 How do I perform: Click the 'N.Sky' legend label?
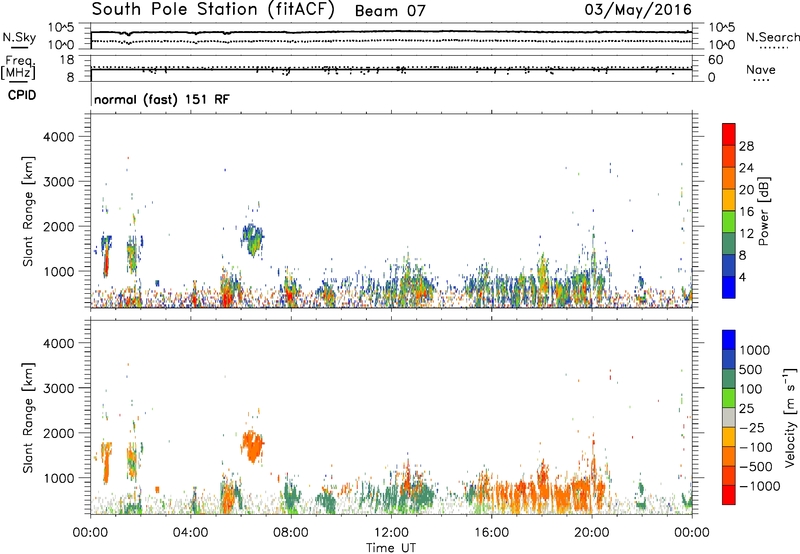coord(19,37)
